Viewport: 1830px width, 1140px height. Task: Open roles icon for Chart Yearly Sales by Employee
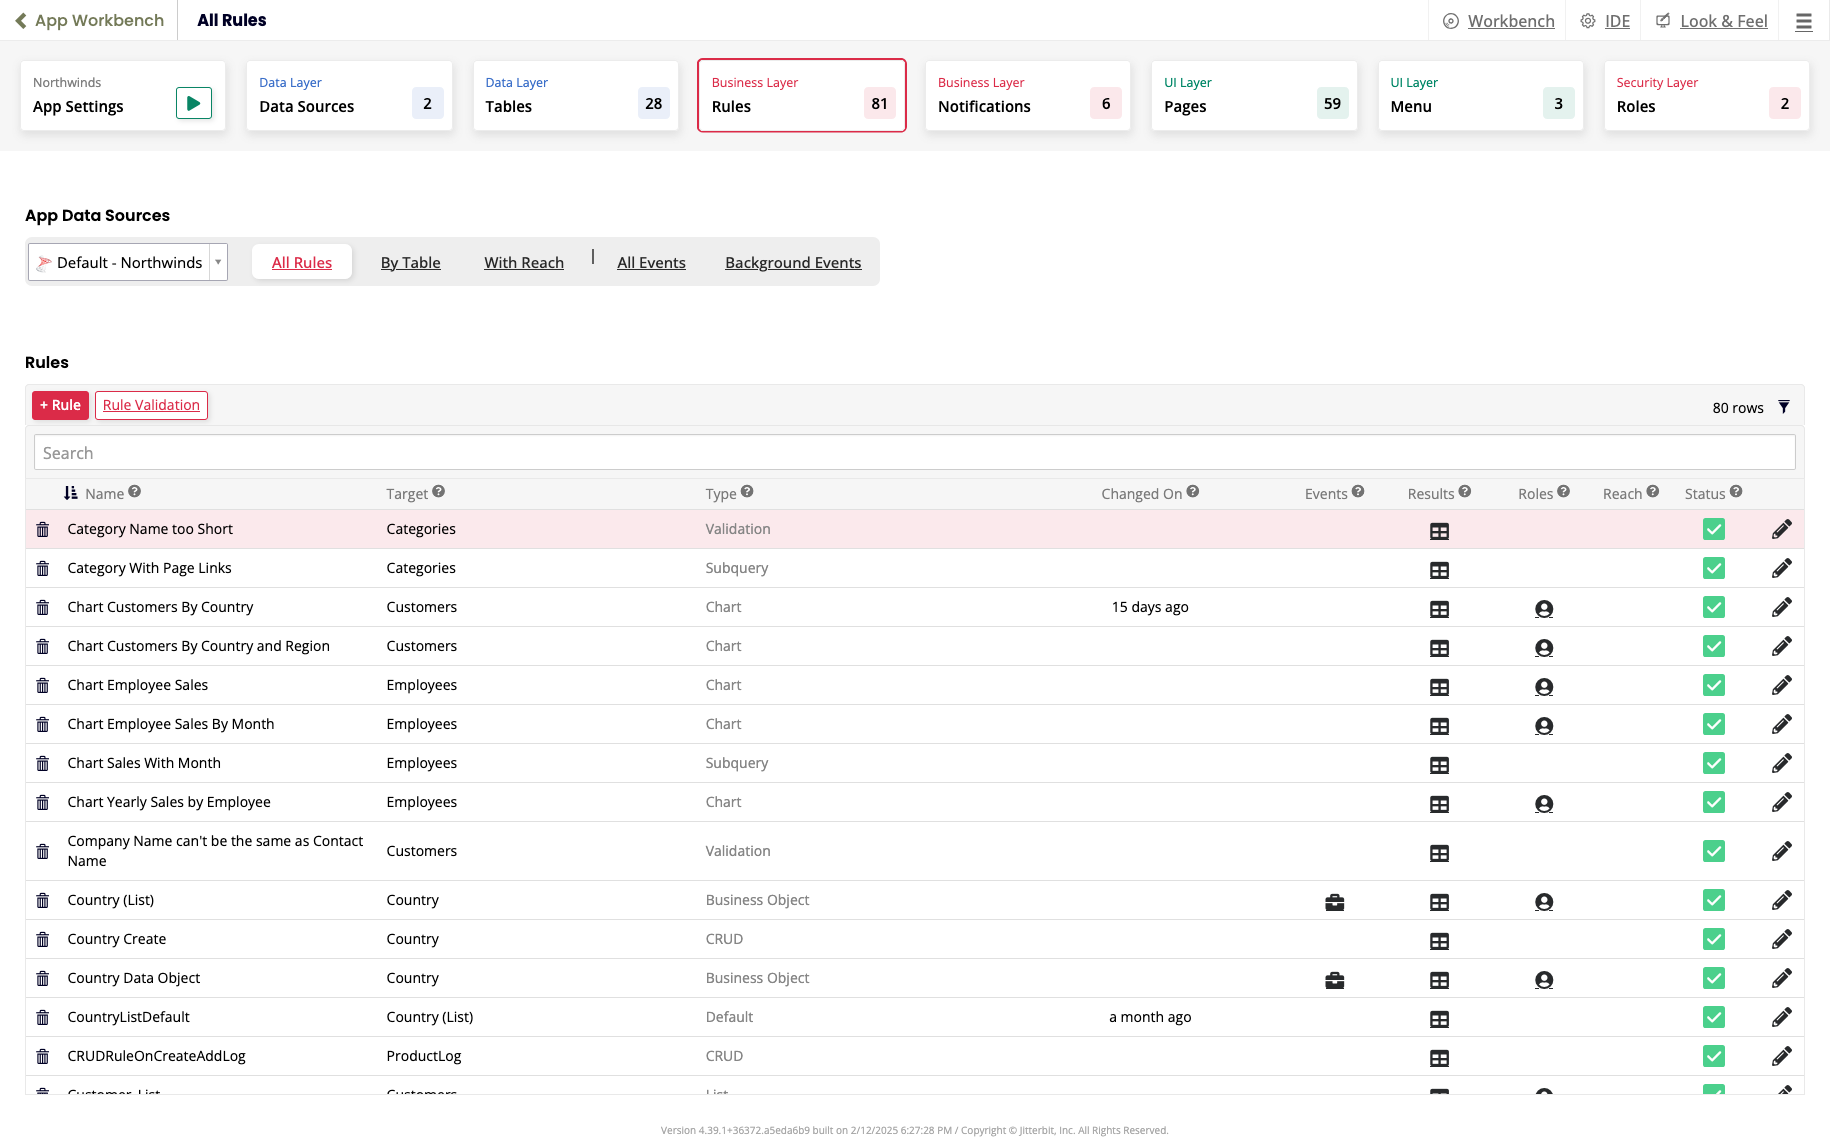pos(1544,804)
